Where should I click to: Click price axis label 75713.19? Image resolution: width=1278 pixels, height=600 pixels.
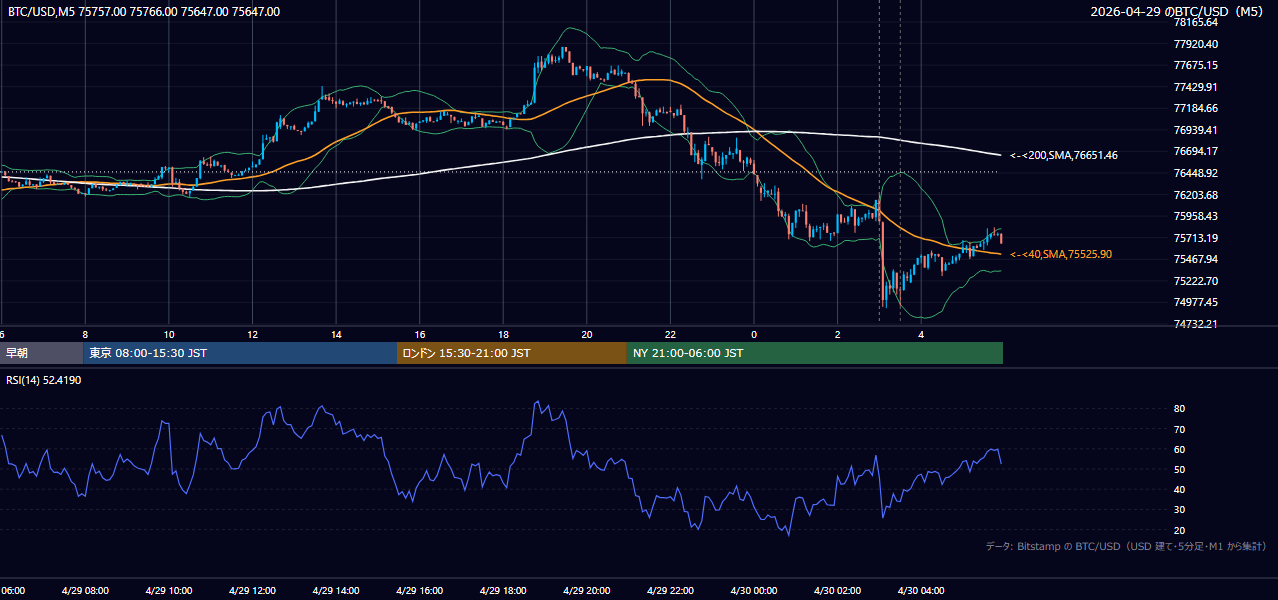pyautogui.click(x=1196, y=238)
